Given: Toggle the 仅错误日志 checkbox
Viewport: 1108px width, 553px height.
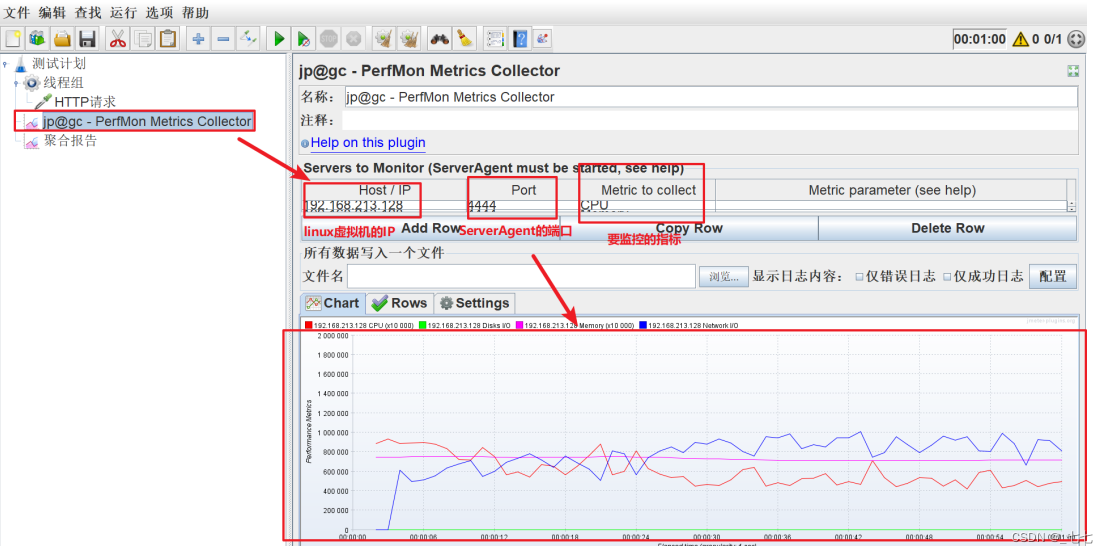Looking at the screenshot, I should click(x=859, y=277).
